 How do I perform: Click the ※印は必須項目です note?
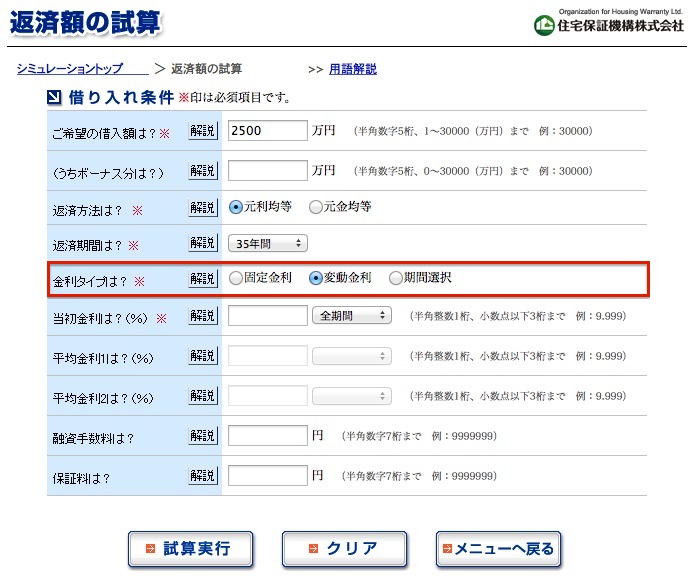pos(234,97)
